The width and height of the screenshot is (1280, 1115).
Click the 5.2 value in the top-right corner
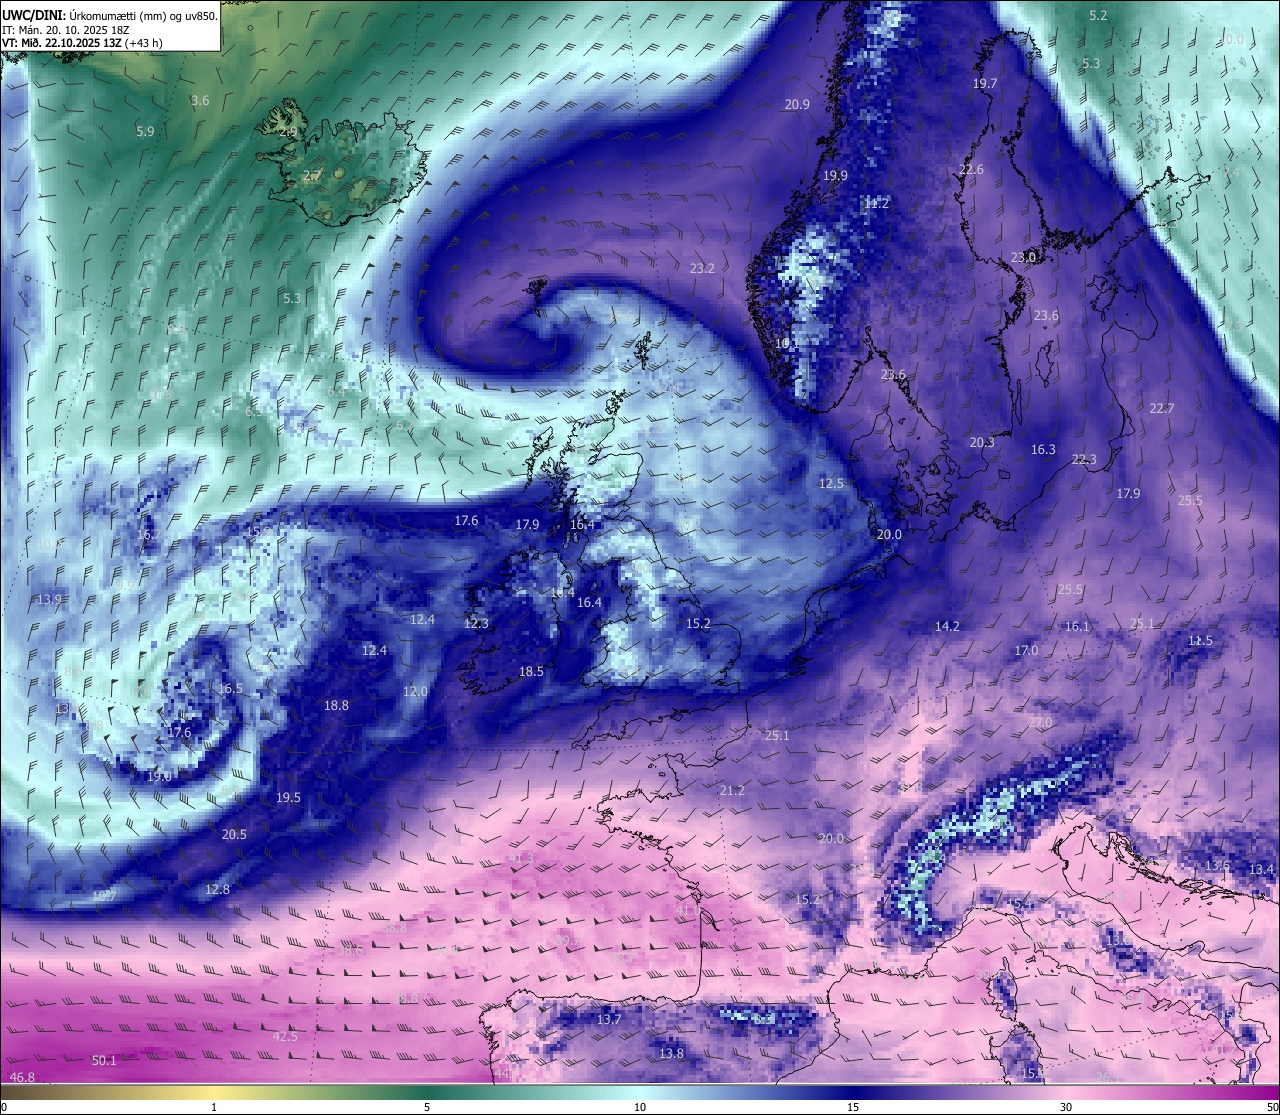(1098, 15)
